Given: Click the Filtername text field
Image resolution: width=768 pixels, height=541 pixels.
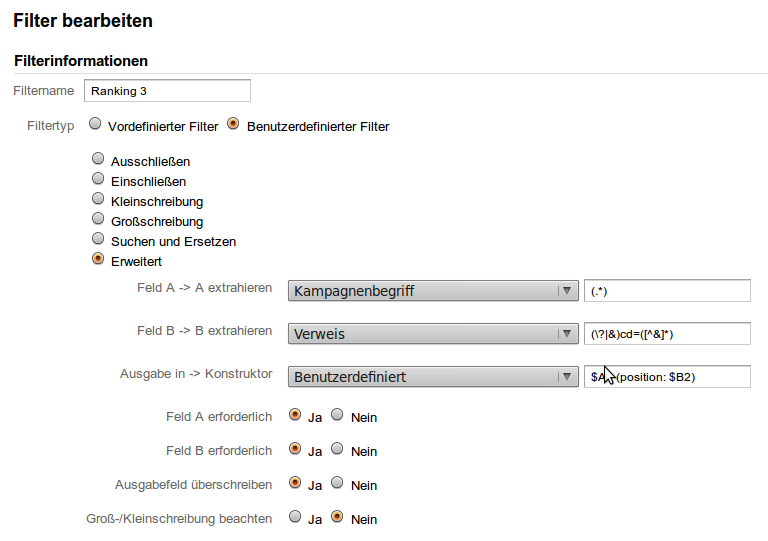Looking at the screenshot, I should tap(167, 91).
